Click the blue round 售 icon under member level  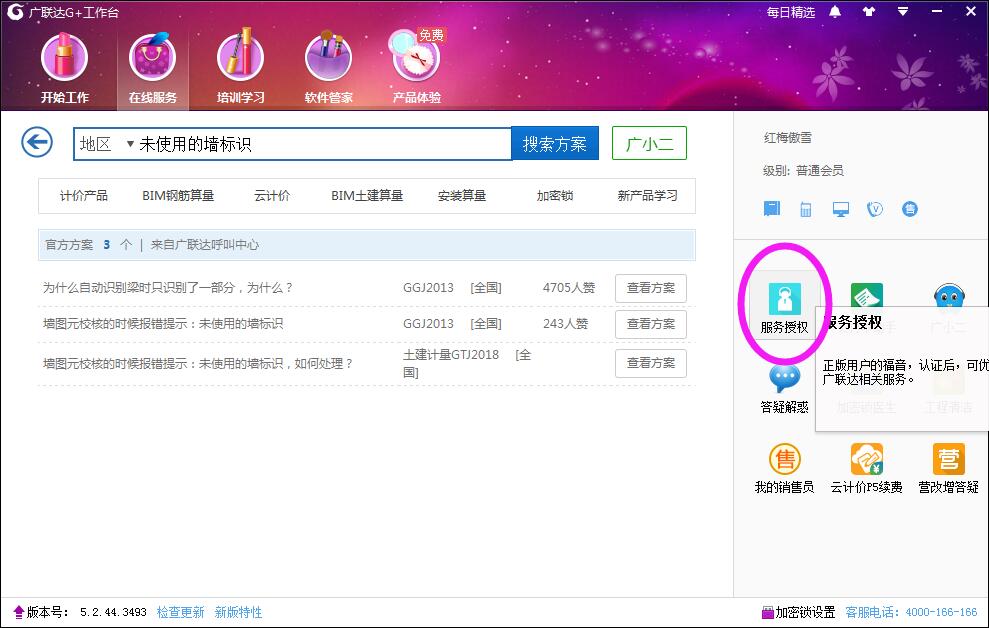(x=910, y=209)
